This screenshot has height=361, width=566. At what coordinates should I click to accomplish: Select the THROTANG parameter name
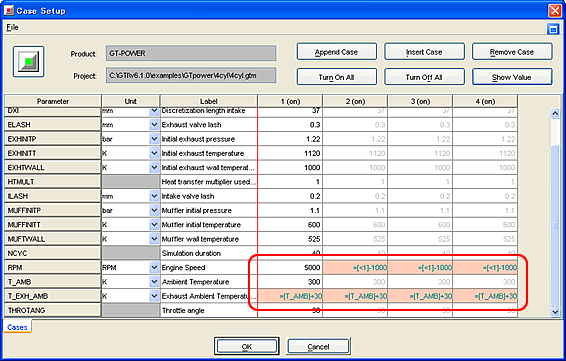(x=52, y=310)
